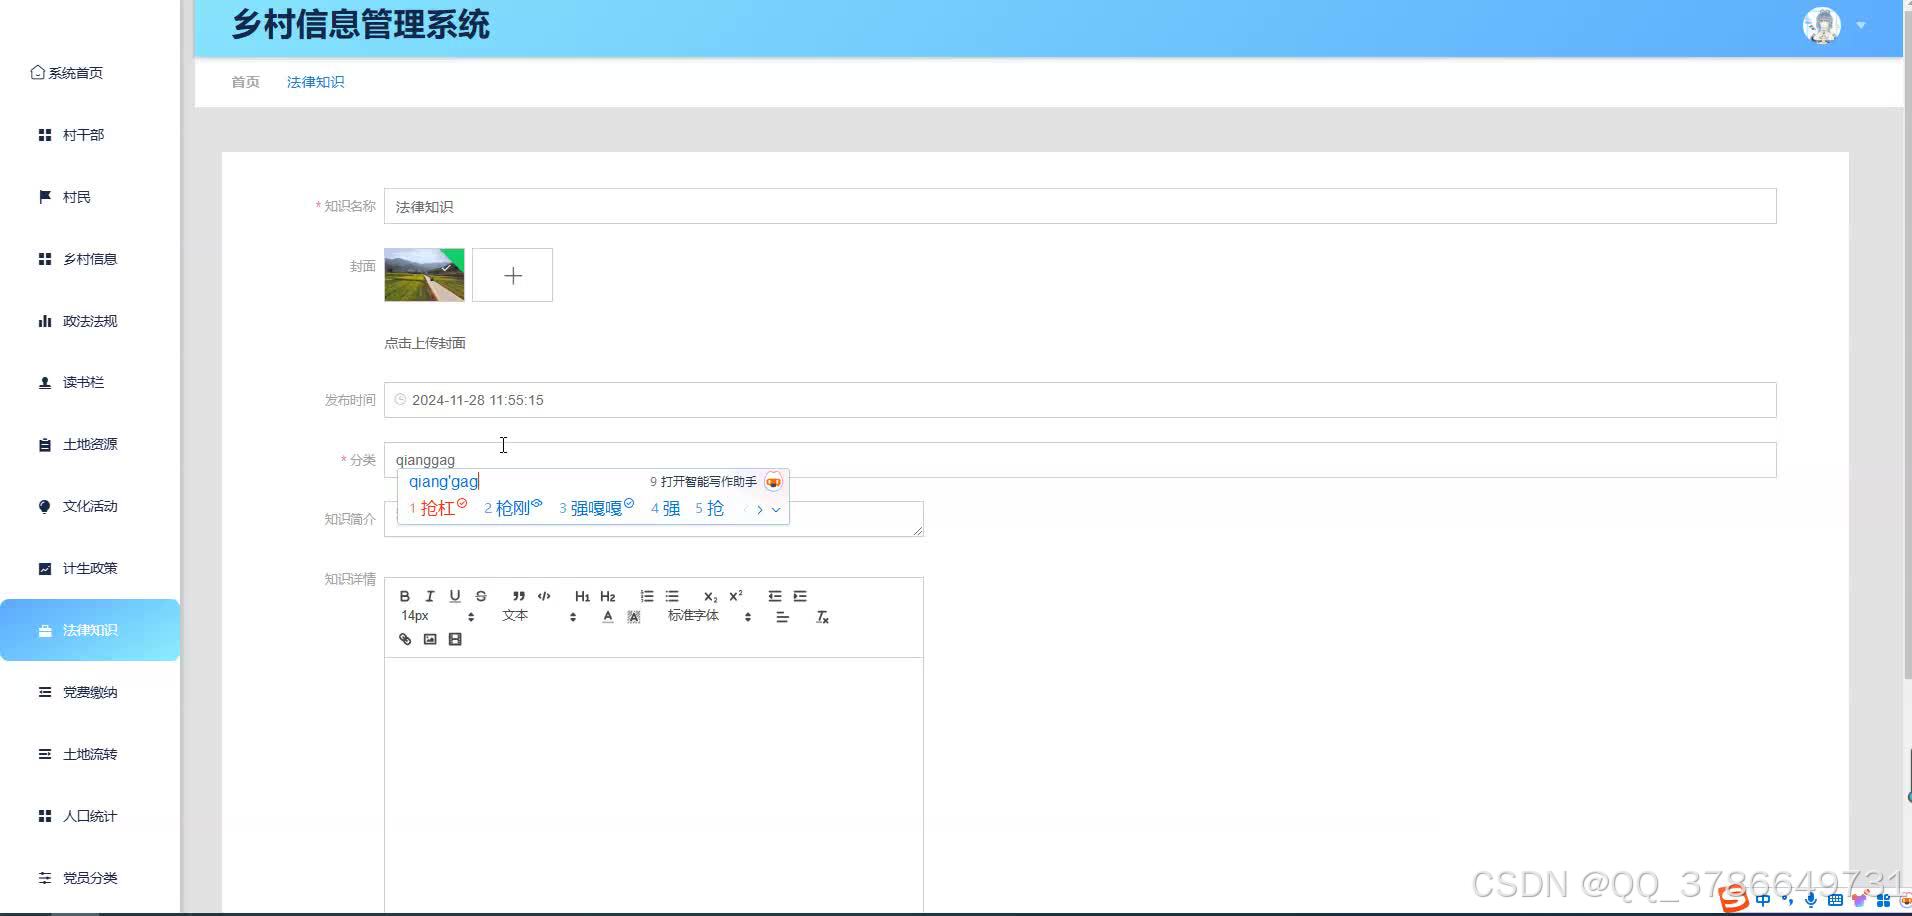This screenshot has height=916, width=1912.
Task: Open the 党员分类 sidebar menu
Action: point(90,878)
